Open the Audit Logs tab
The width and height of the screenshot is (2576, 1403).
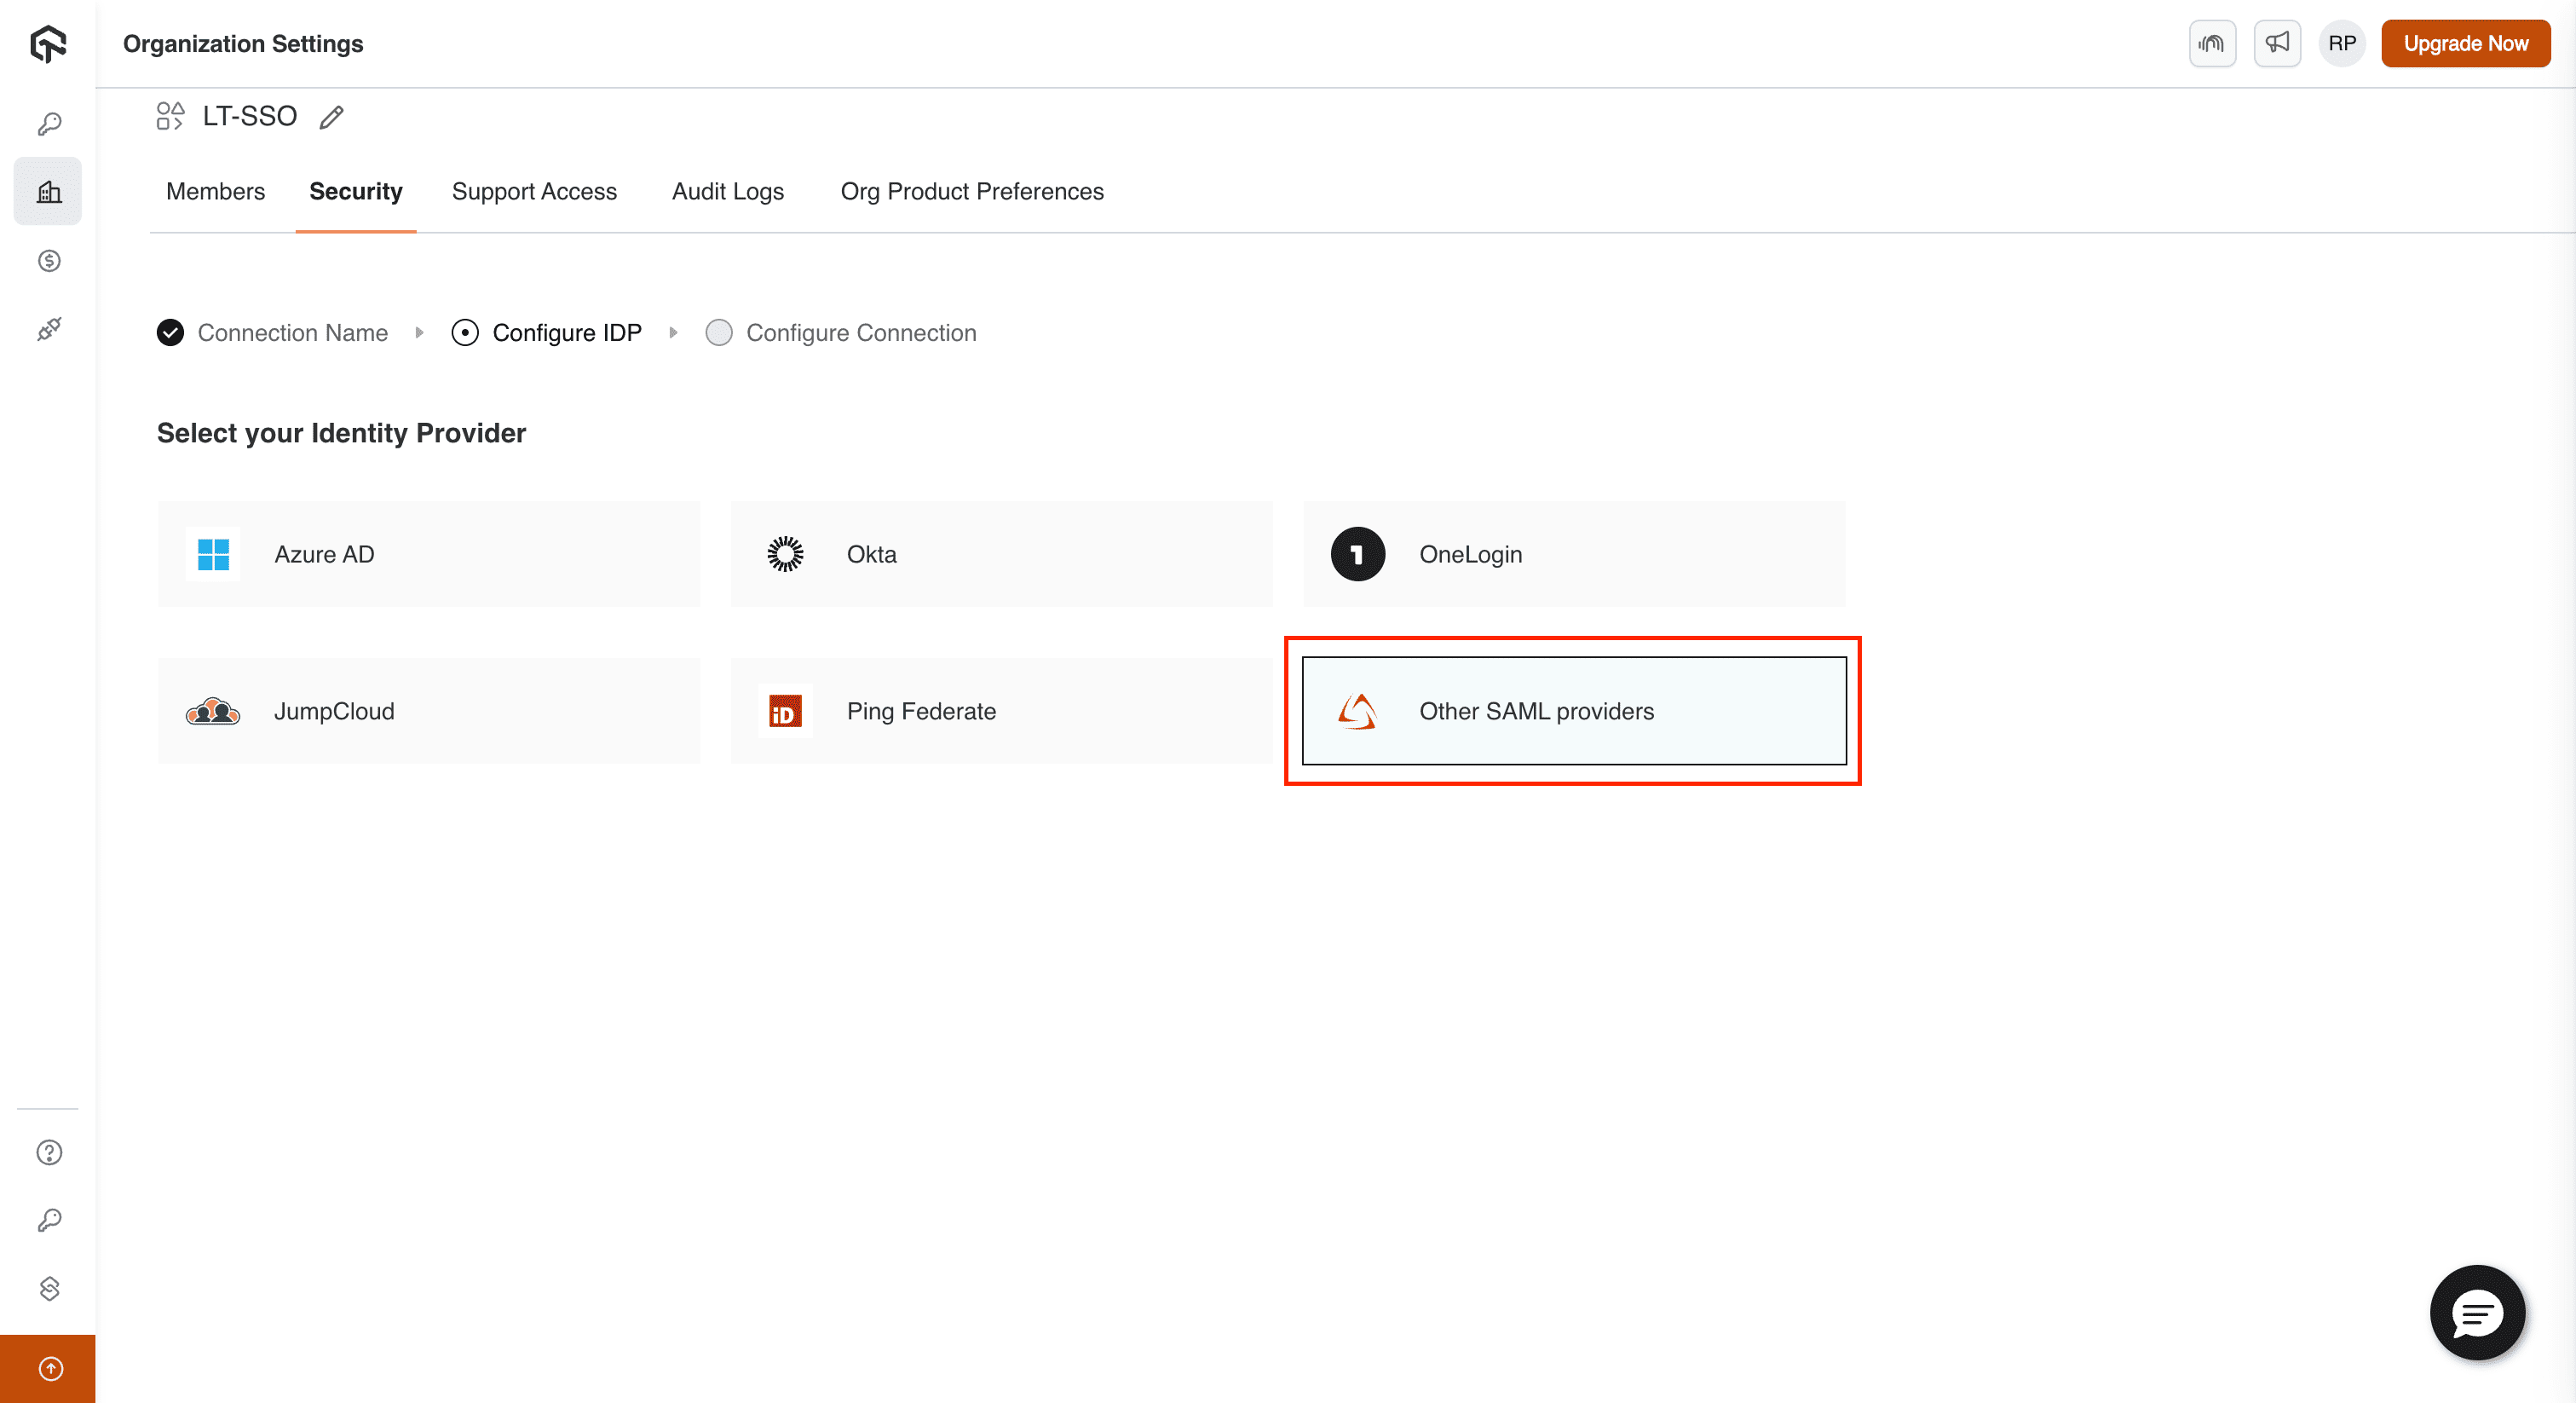728,191
